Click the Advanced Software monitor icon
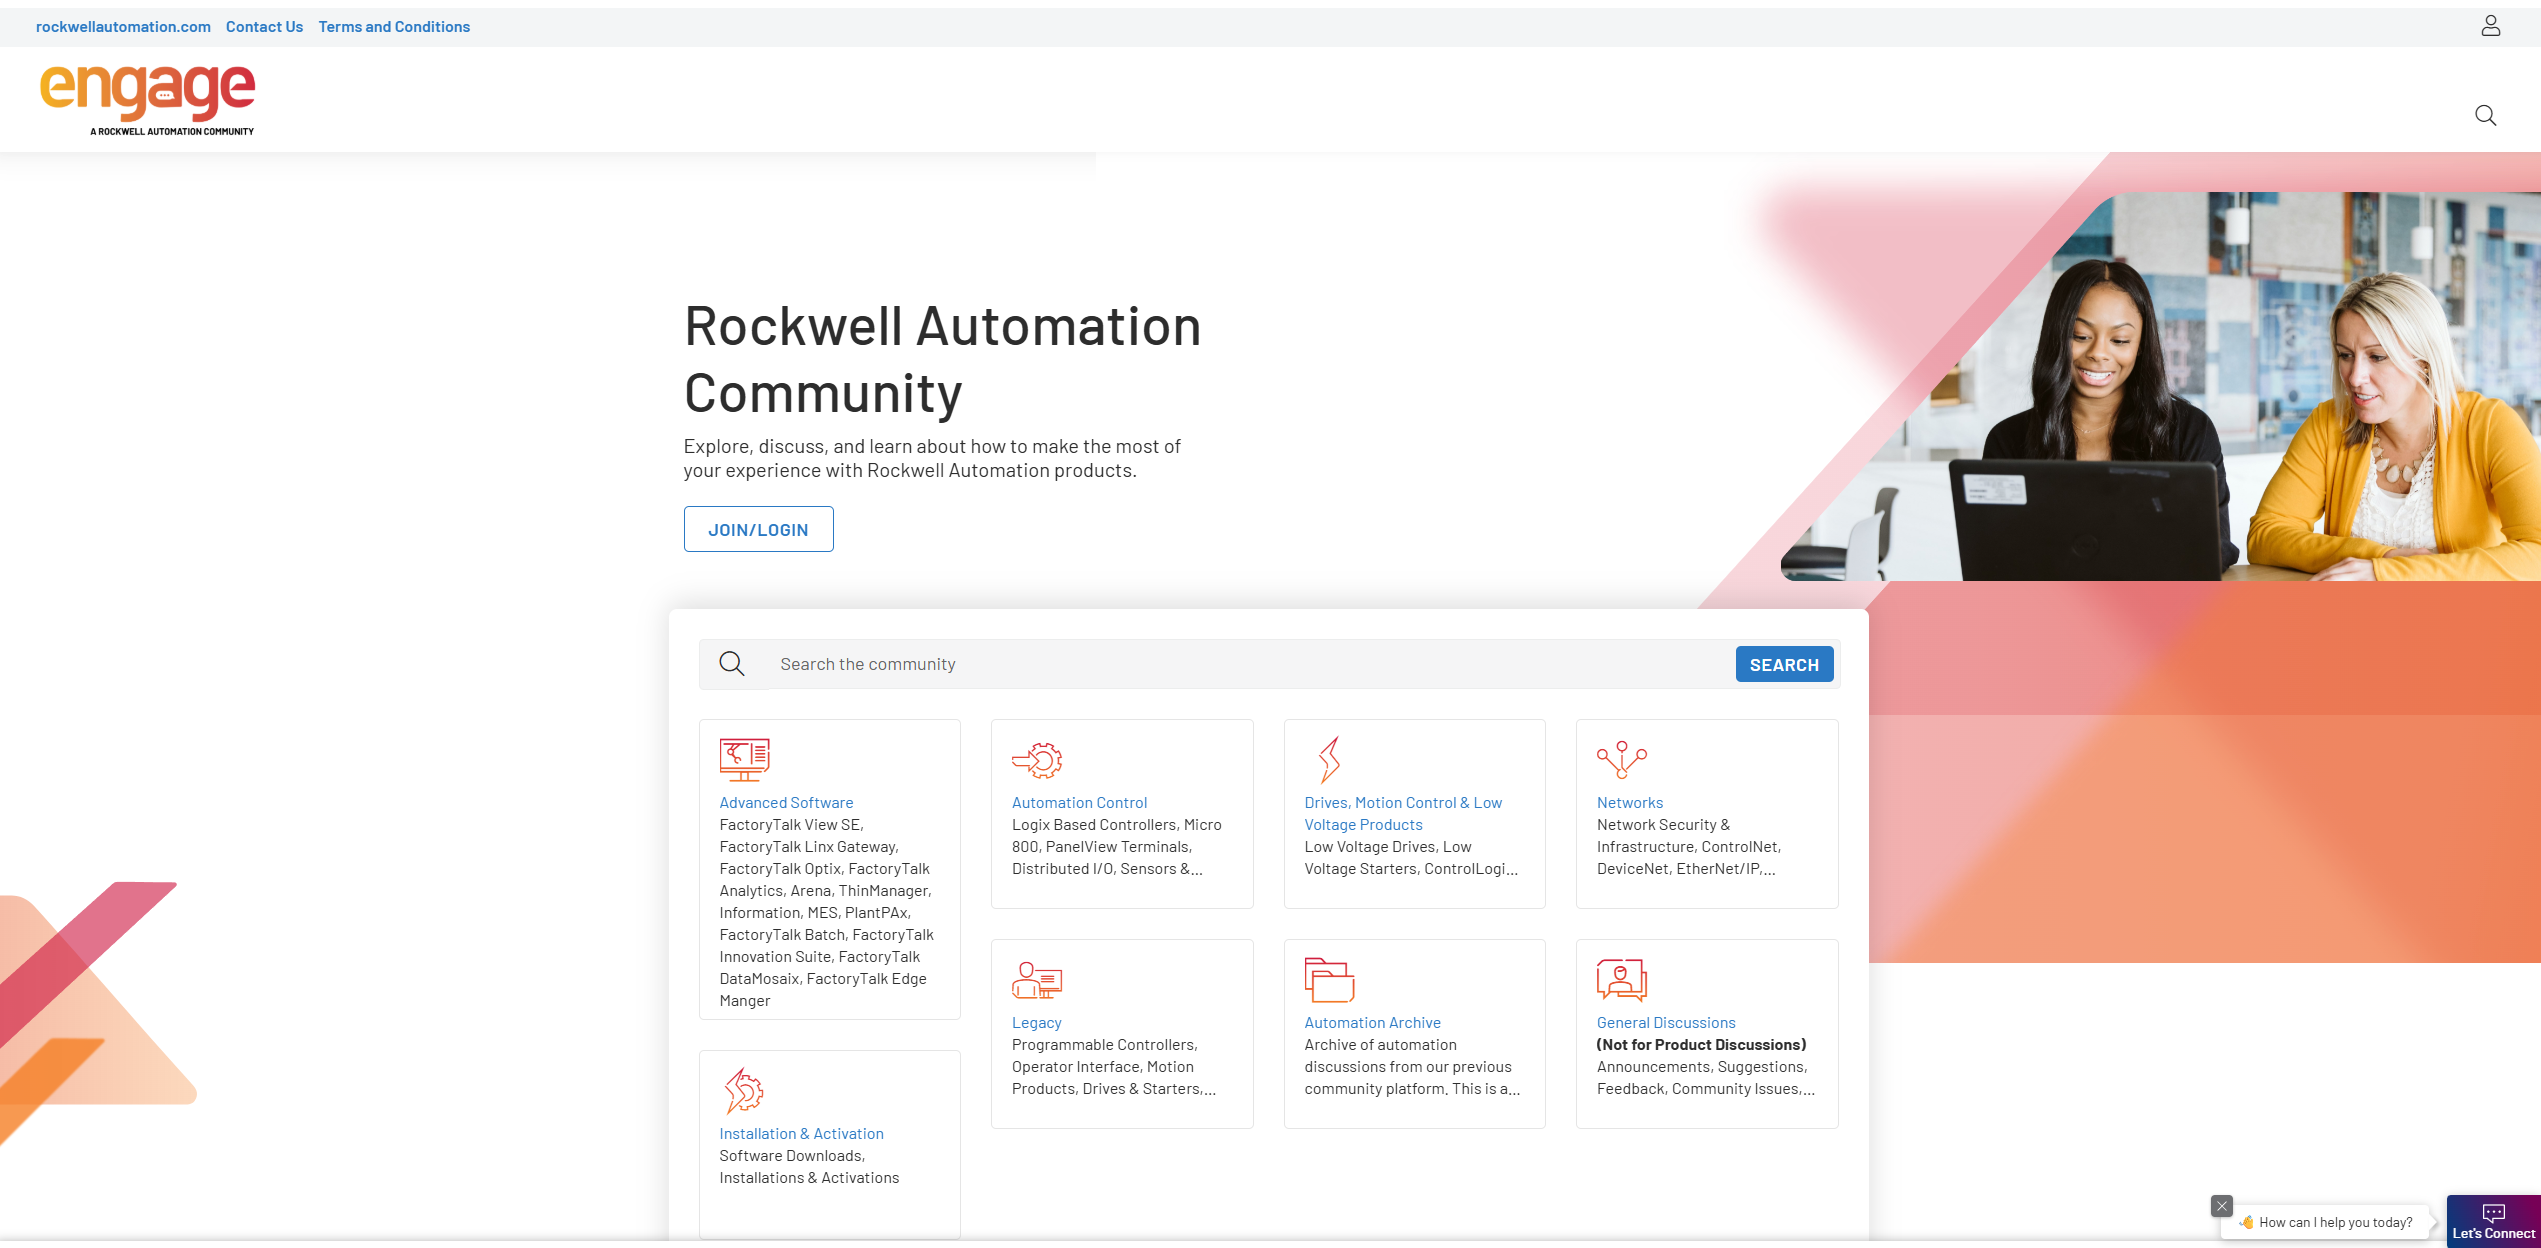 click(744, 760)
